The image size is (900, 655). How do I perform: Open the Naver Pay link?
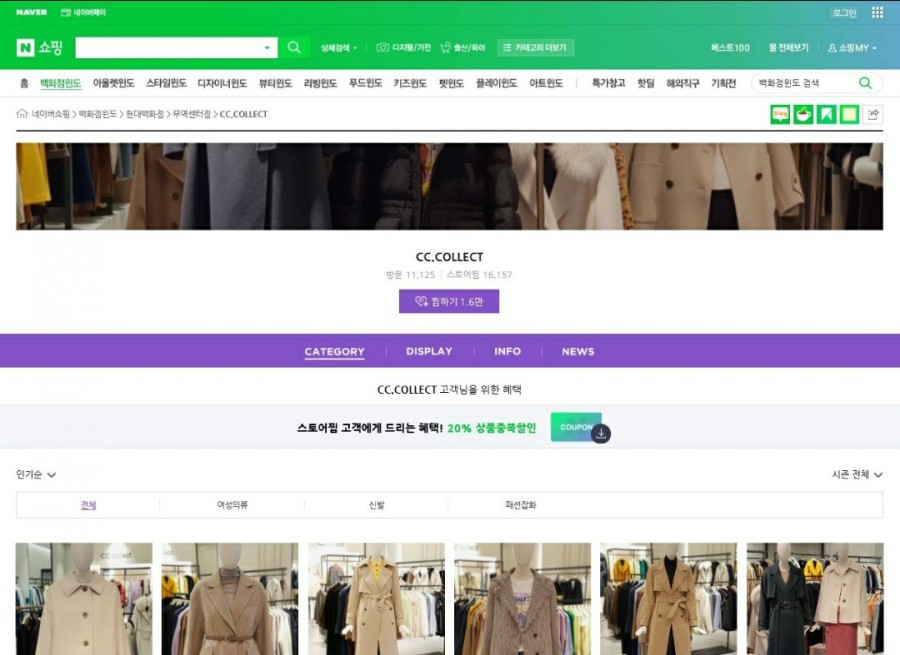(x=83, y=12)
